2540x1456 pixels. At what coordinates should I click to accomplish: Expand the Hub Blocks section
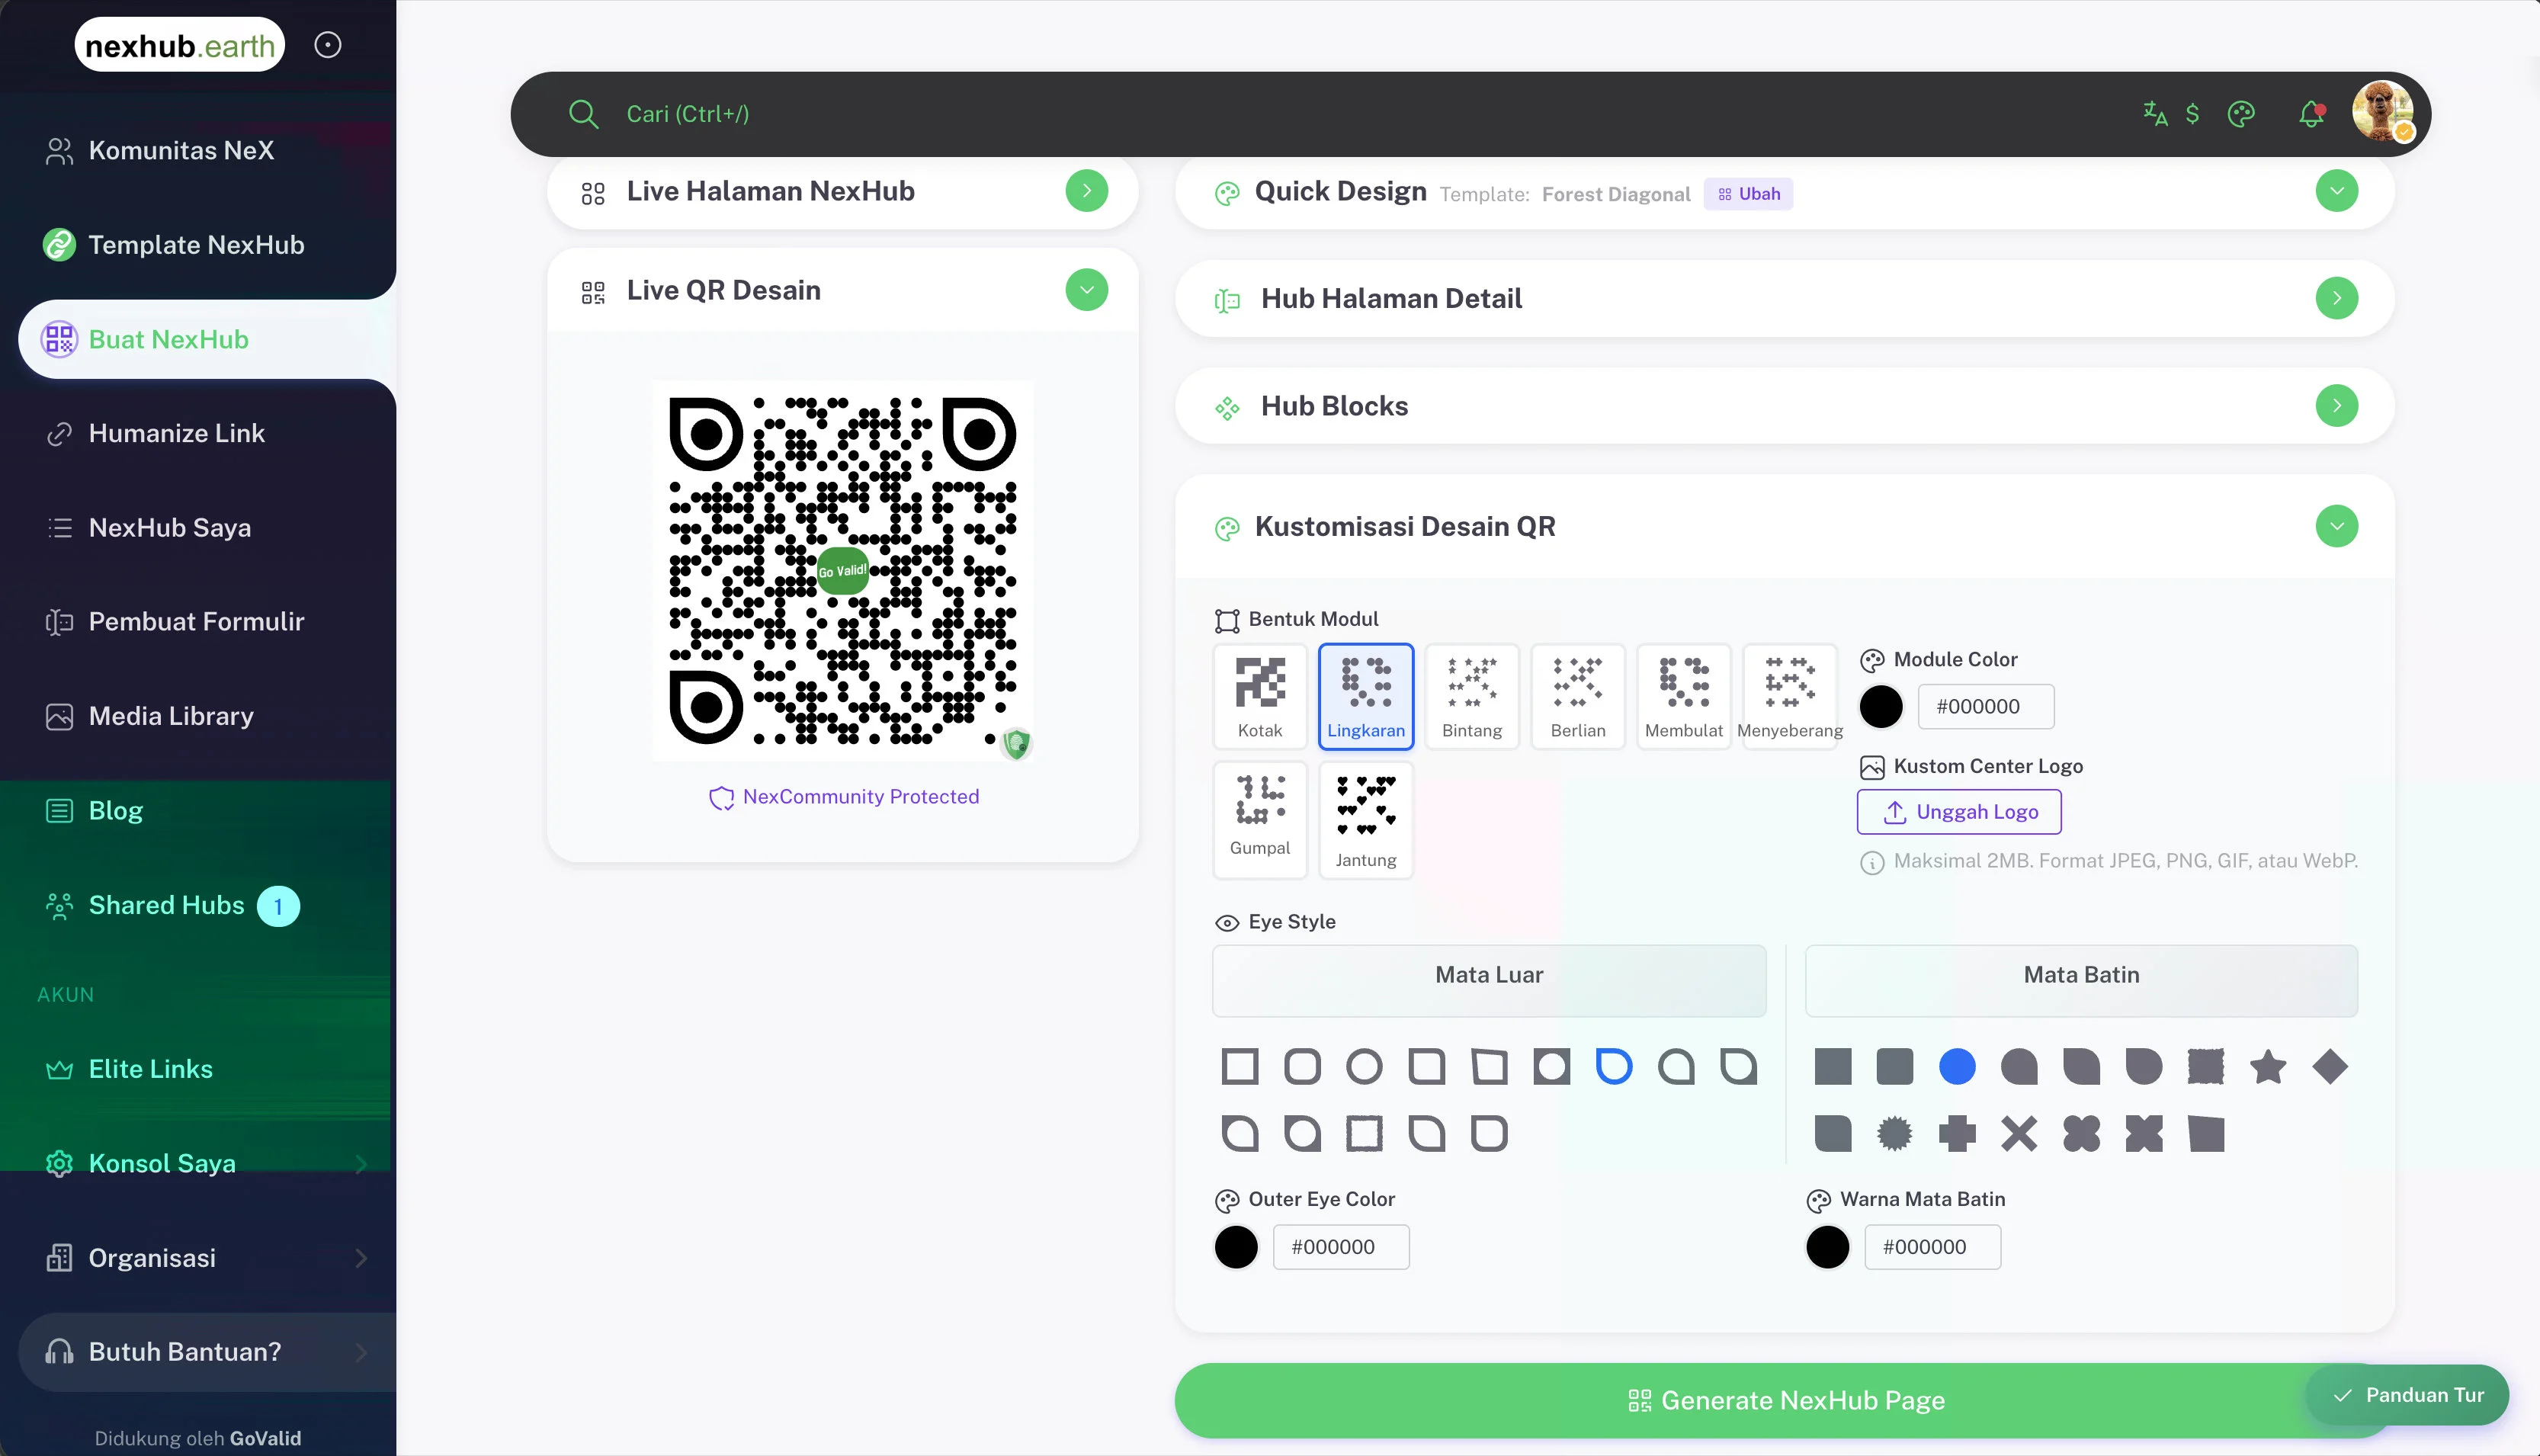[x=2337, y=406]
